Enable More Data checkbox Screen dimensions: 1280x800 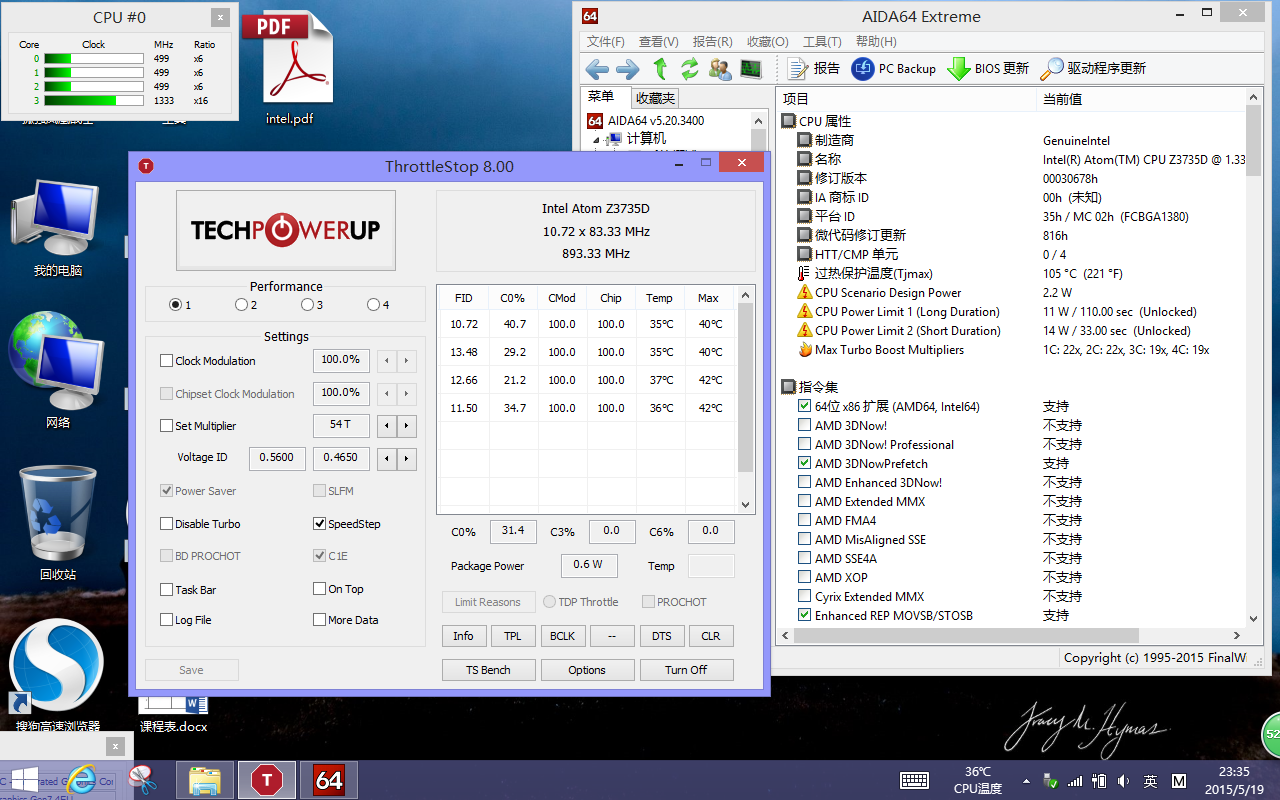[320, 620]
